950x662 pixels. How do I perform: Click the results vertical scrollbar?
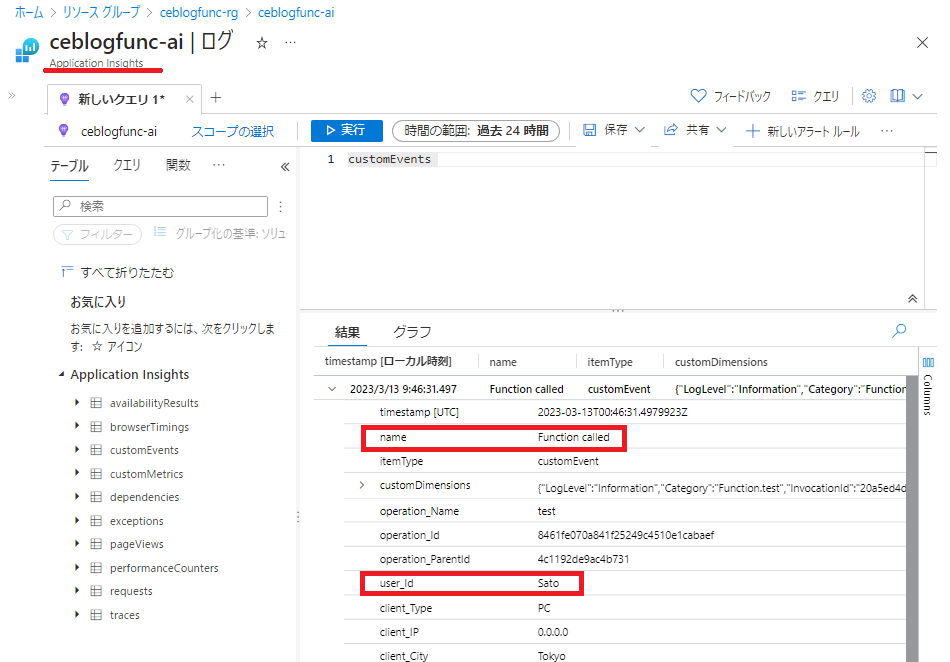912,518
